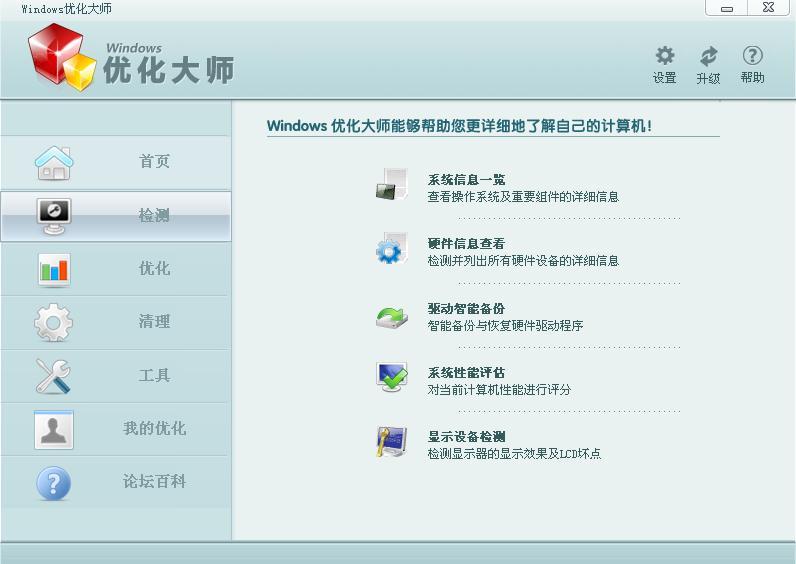
Task: Click text 检测并列出所有硬件设备的详细信息
Action: pyautogui.click(x=523, y=260)
